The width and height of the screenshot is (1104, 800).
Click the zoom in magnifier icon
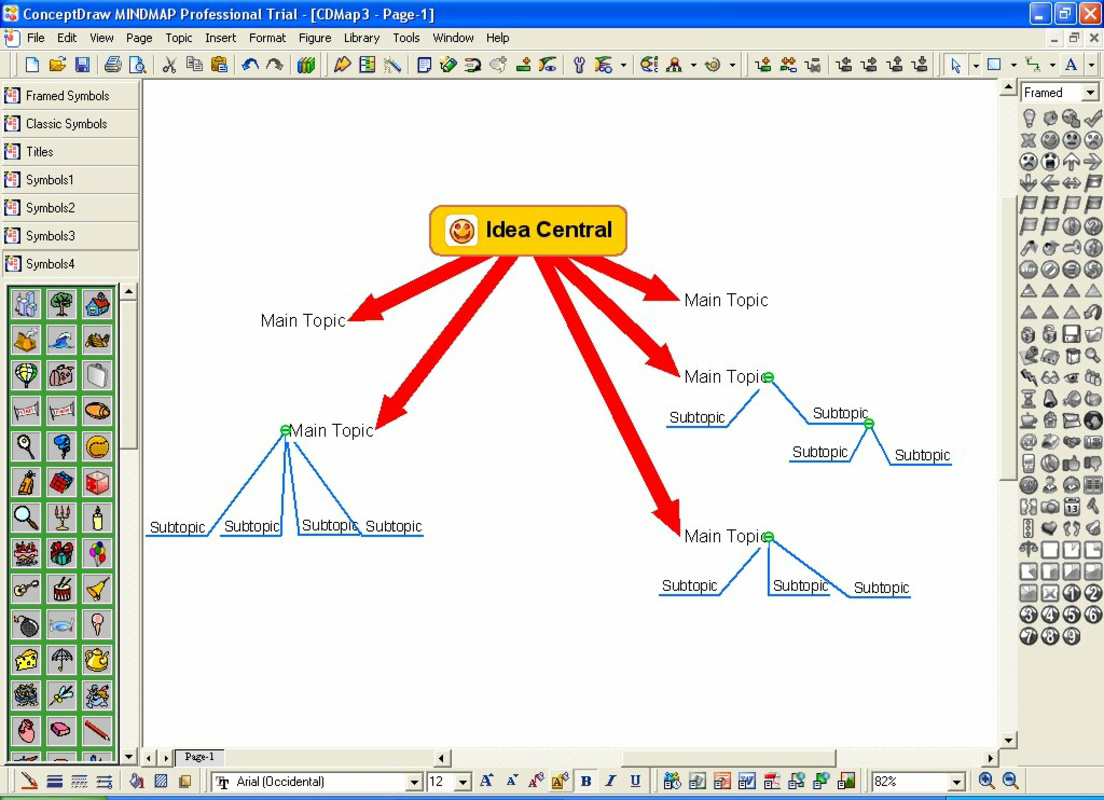point(988,781)
